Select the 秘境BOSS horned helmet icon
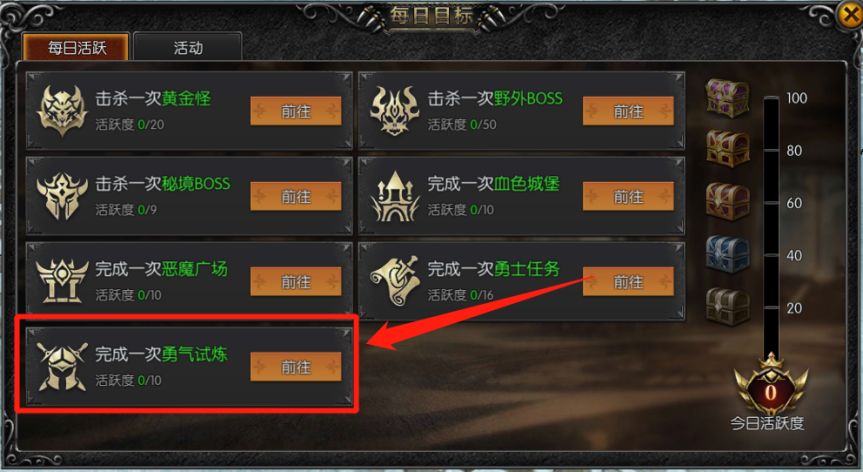The width and height of the screenshot is (863, 472). (x=62, y=196)
